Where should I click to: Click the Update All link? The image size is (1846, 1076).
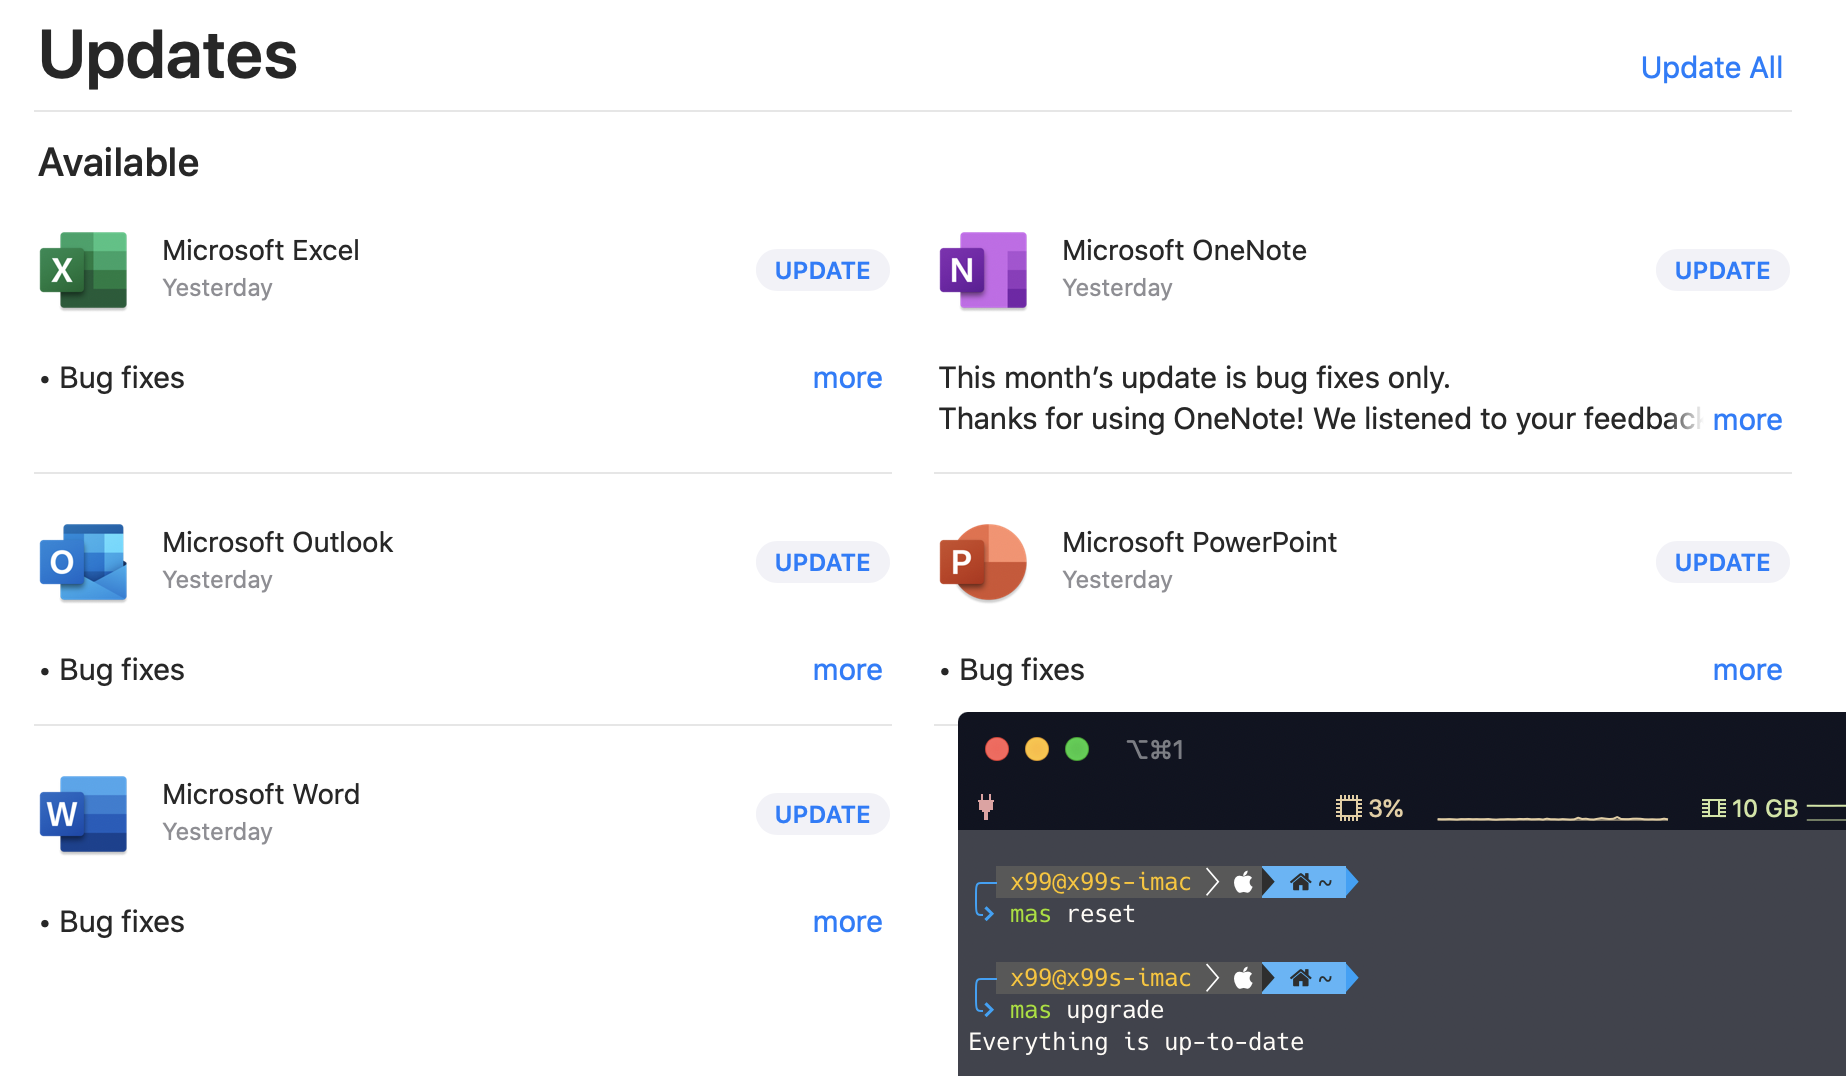click(1711, 67)
